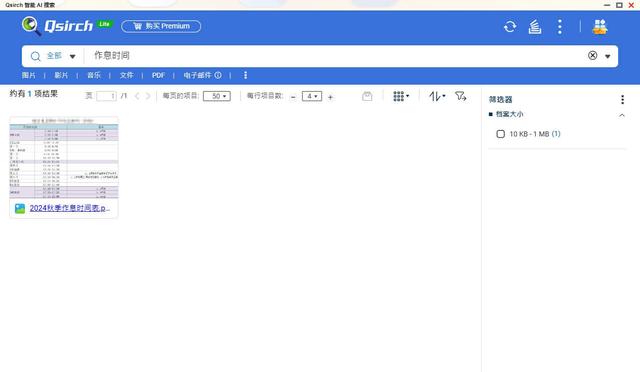This screenshot has width=640, height=372.
Task: Click the search text field with 作息时间
Action: coord(335,56)
